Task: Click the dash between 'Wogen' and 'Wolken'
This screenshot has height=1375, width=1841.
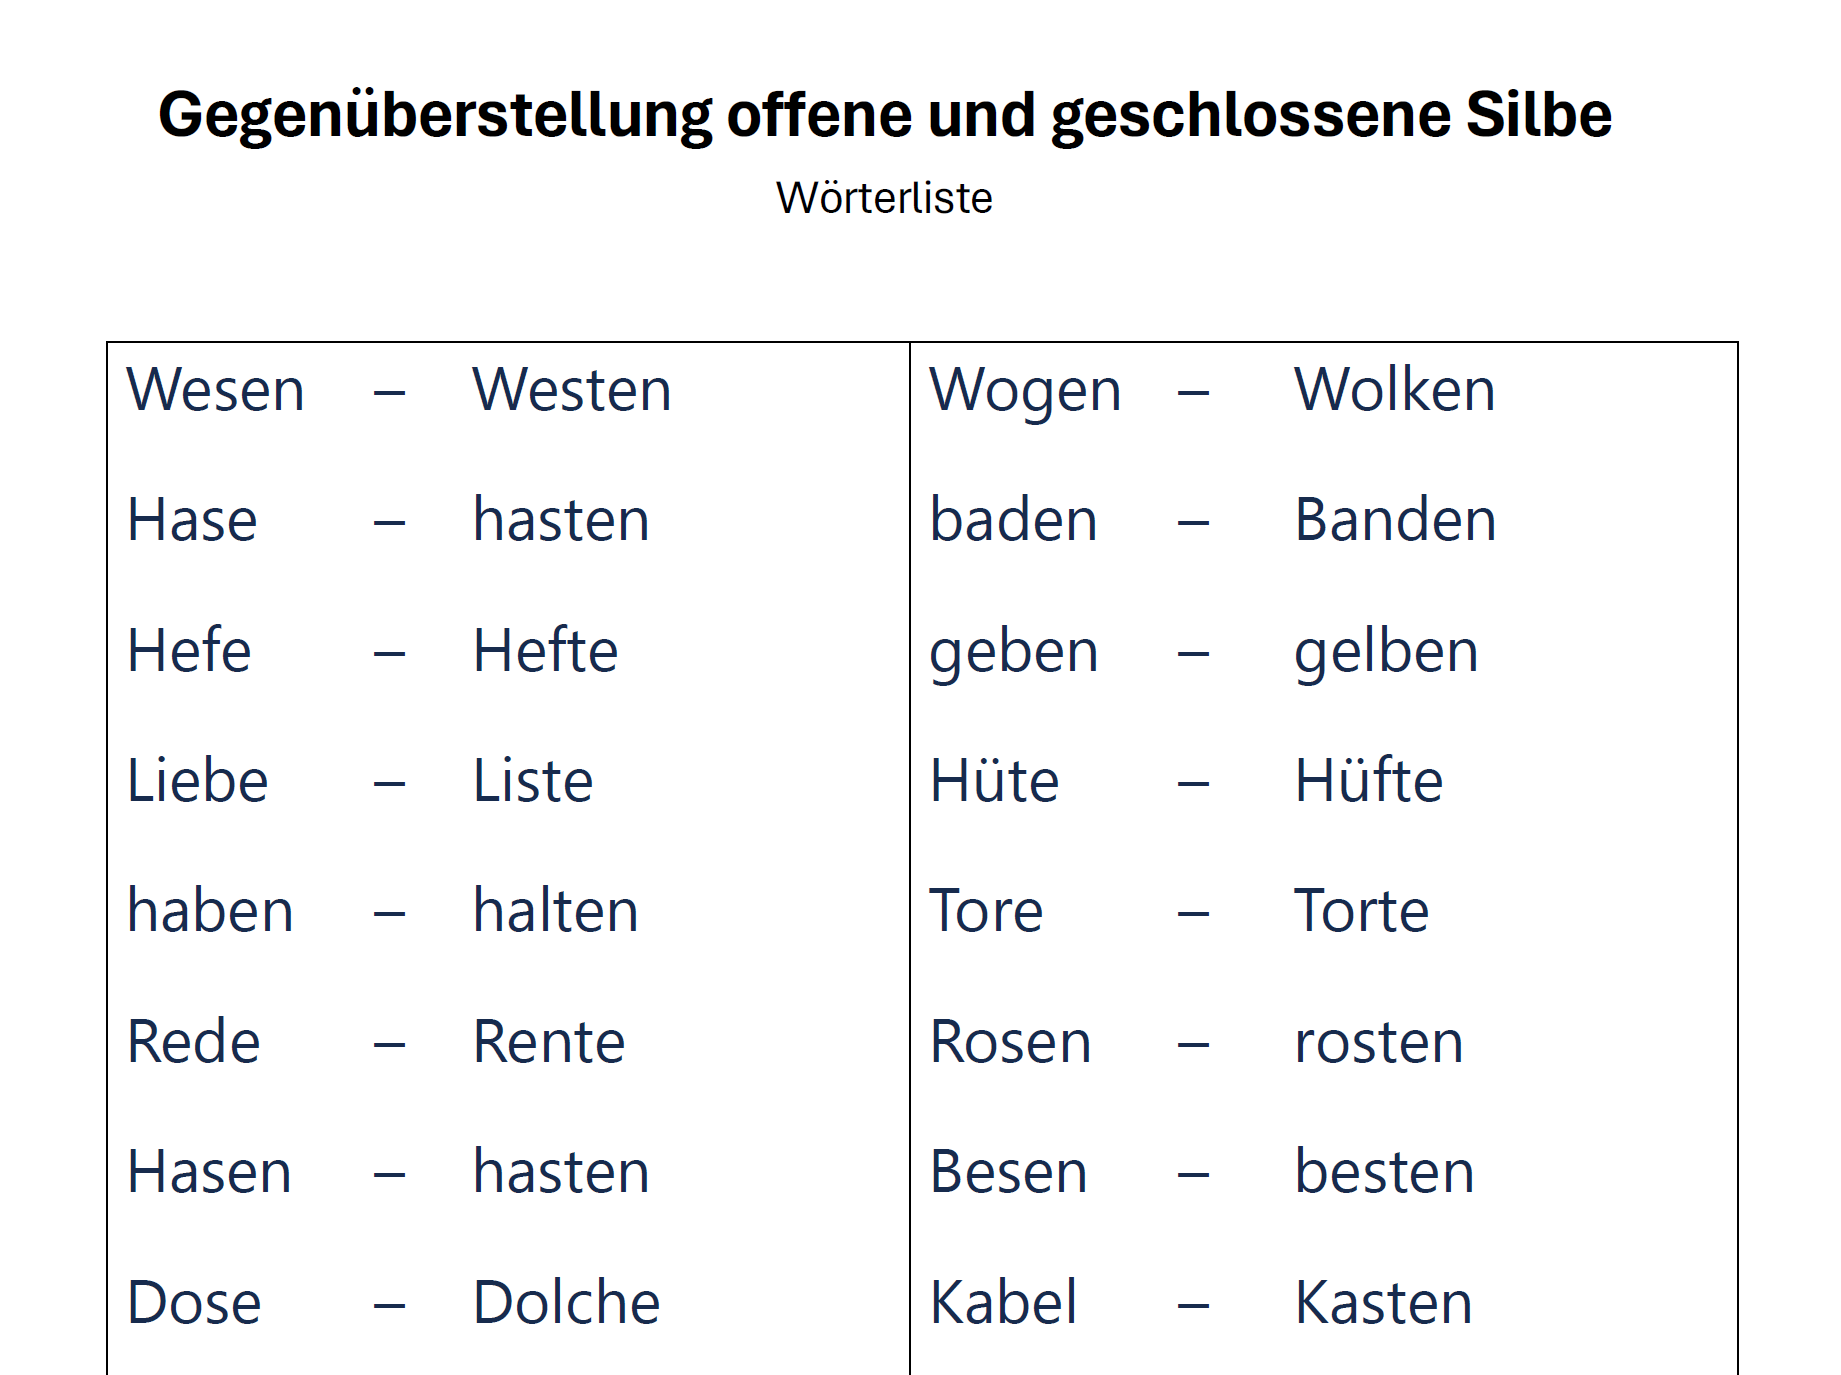Action: pyautogui.click(x=1193, y=393)
